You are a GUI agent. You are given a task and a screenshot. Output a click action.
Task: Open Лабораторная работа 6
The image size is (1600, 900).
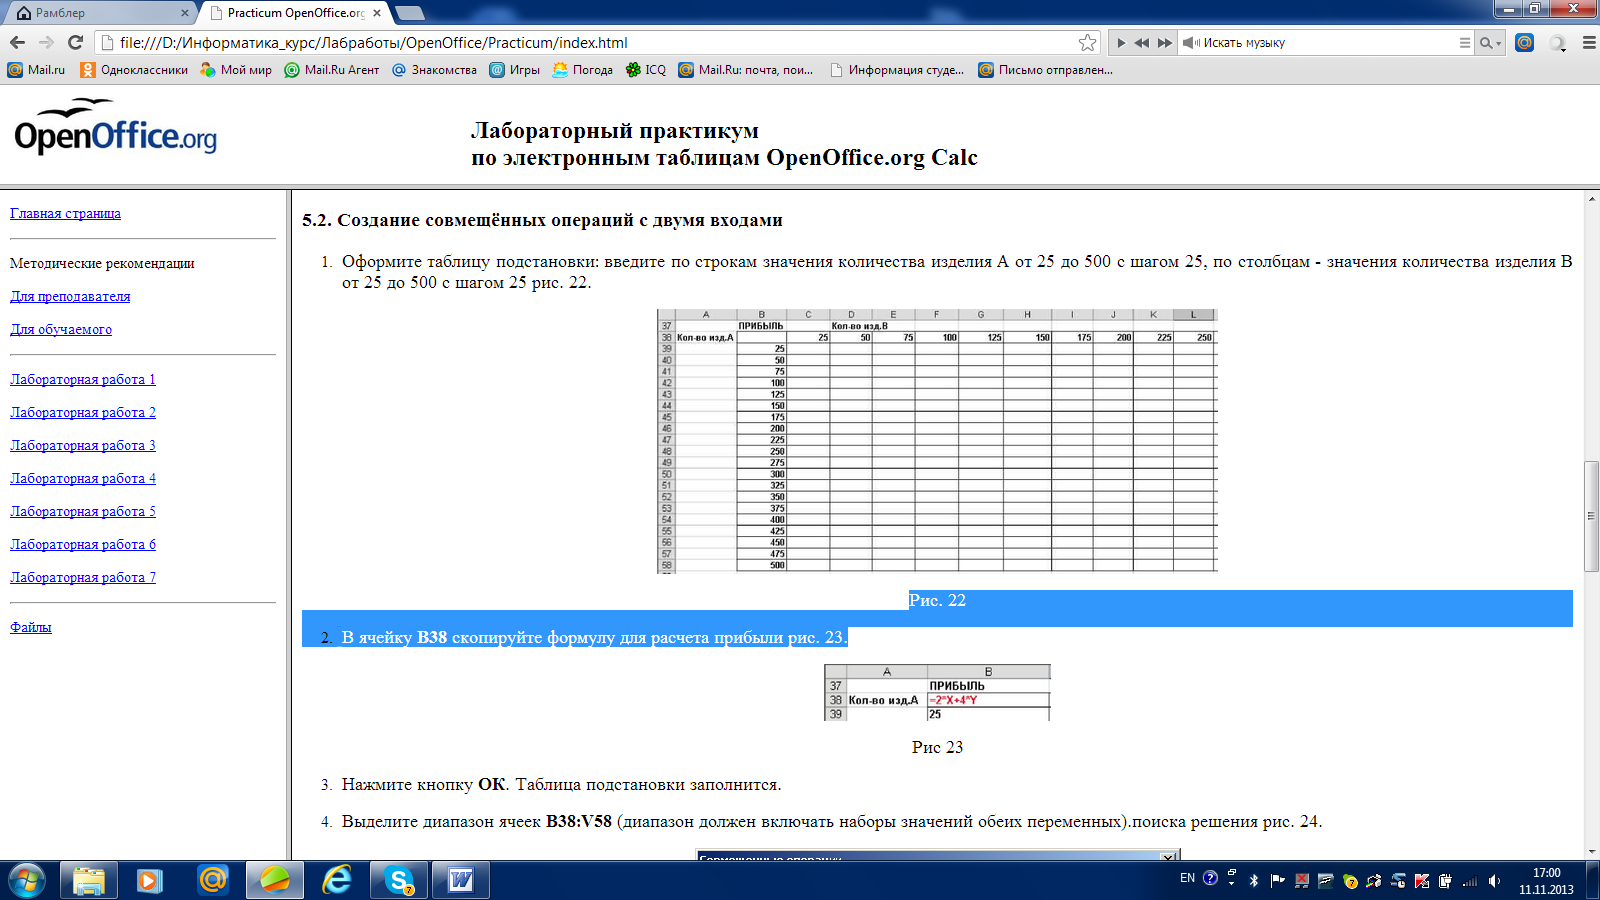click(x=83, y=544)
